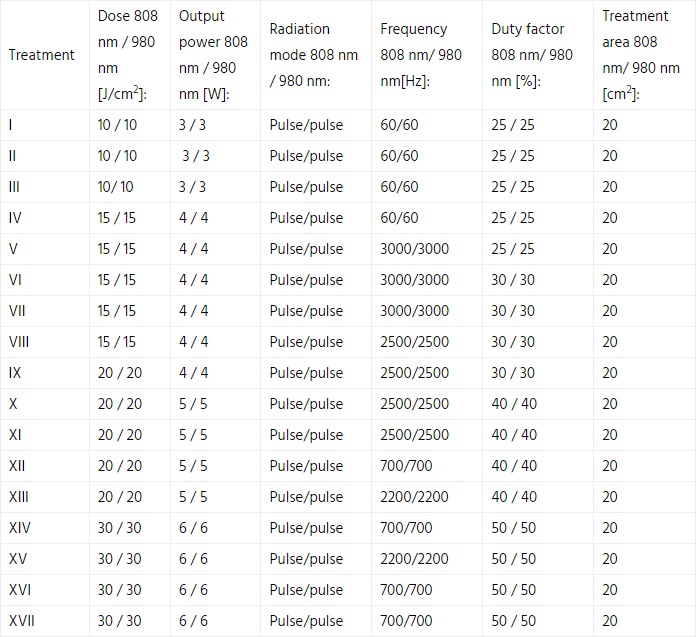Click the 2500/2500 frequency in row VIII
696x637 pixels.
(415, 342)
